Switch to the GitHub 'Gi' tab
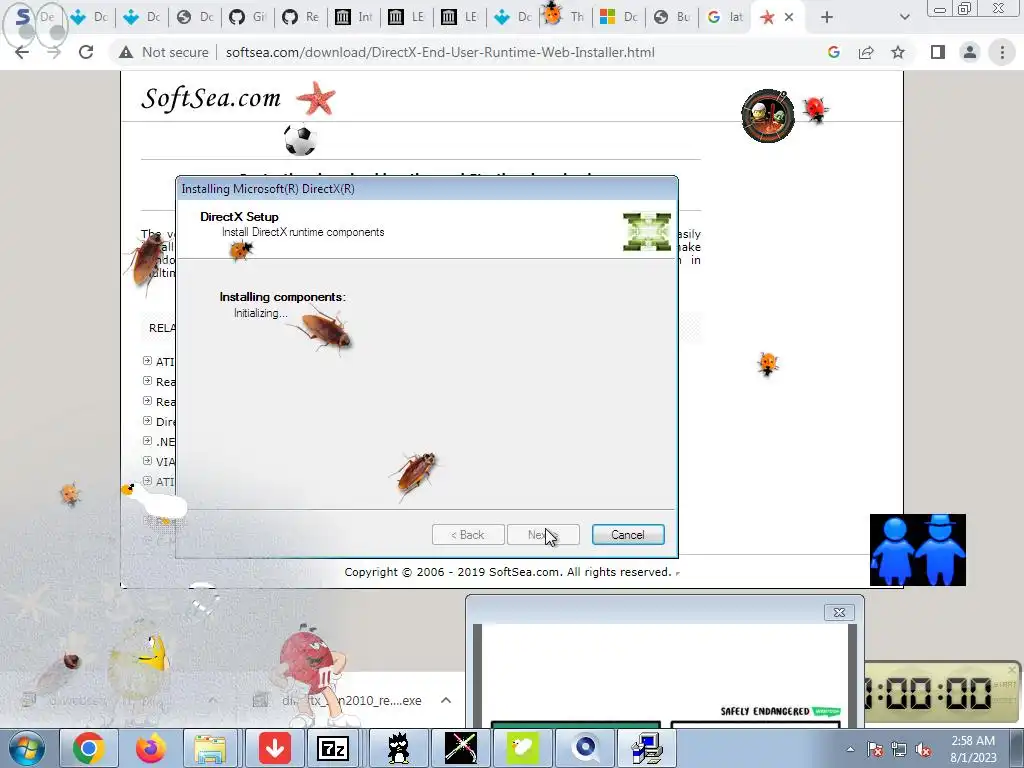 coord(248,17)
